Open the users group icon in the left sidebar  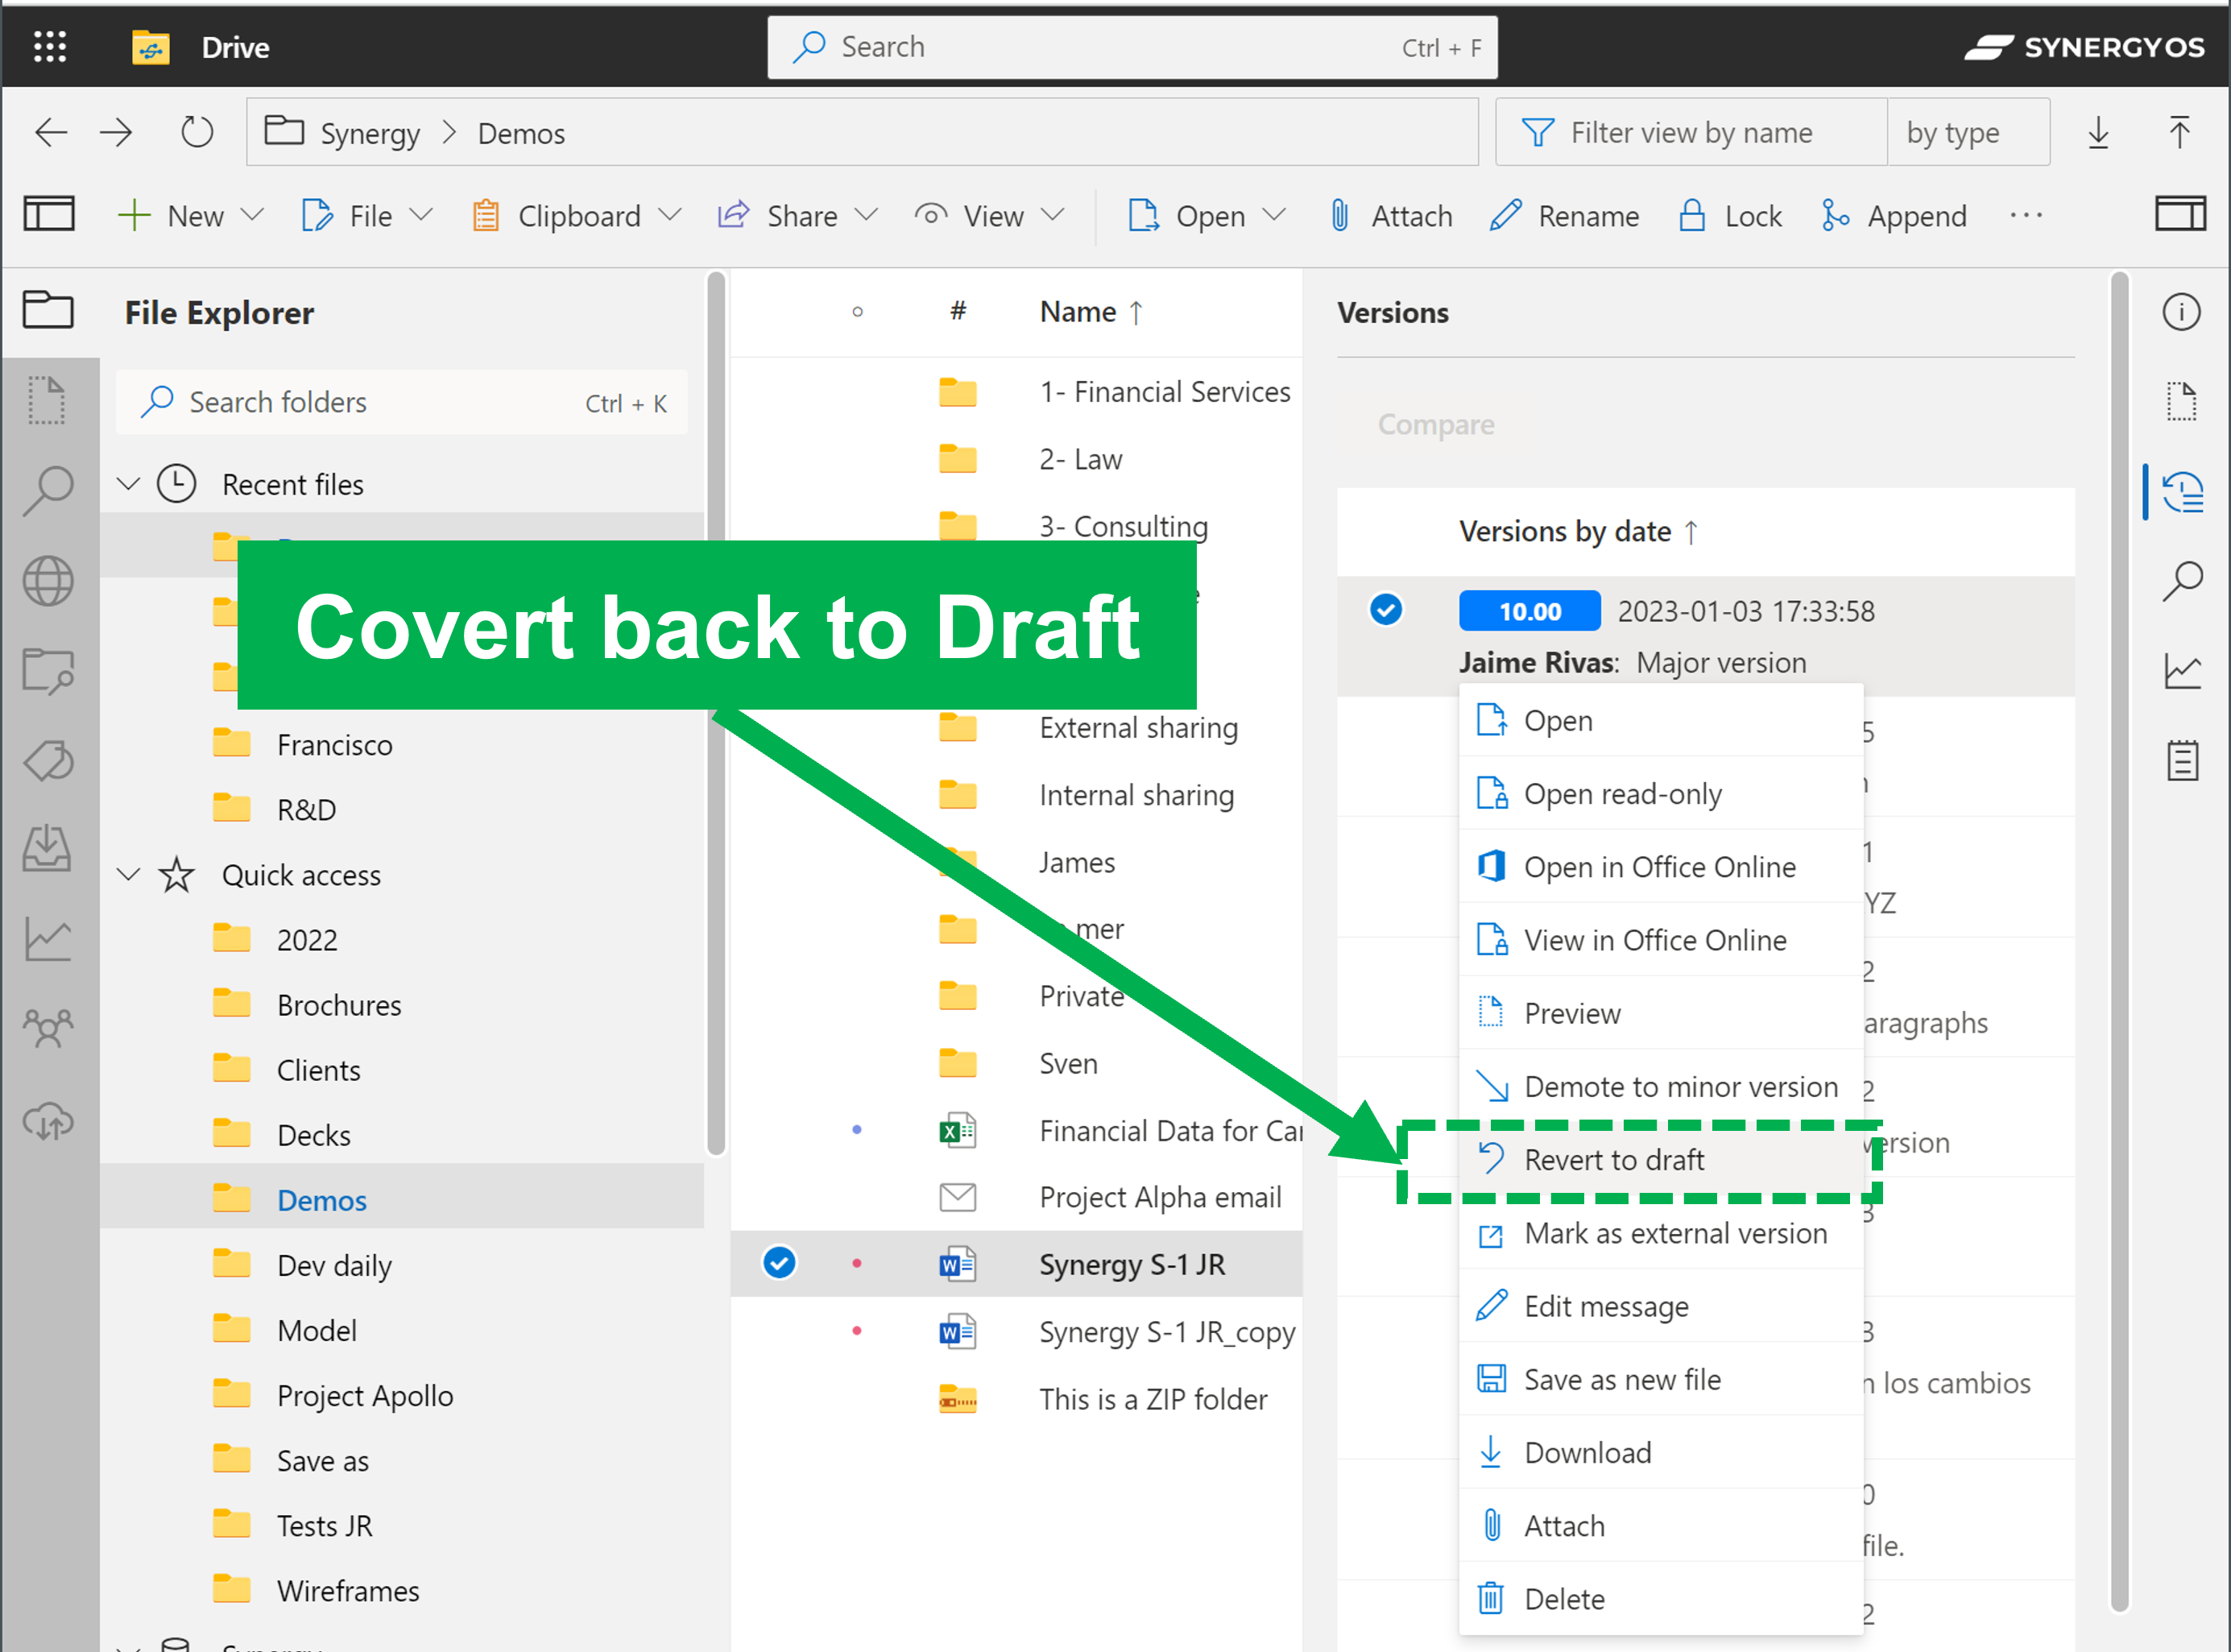click(x=48, y=1028)
